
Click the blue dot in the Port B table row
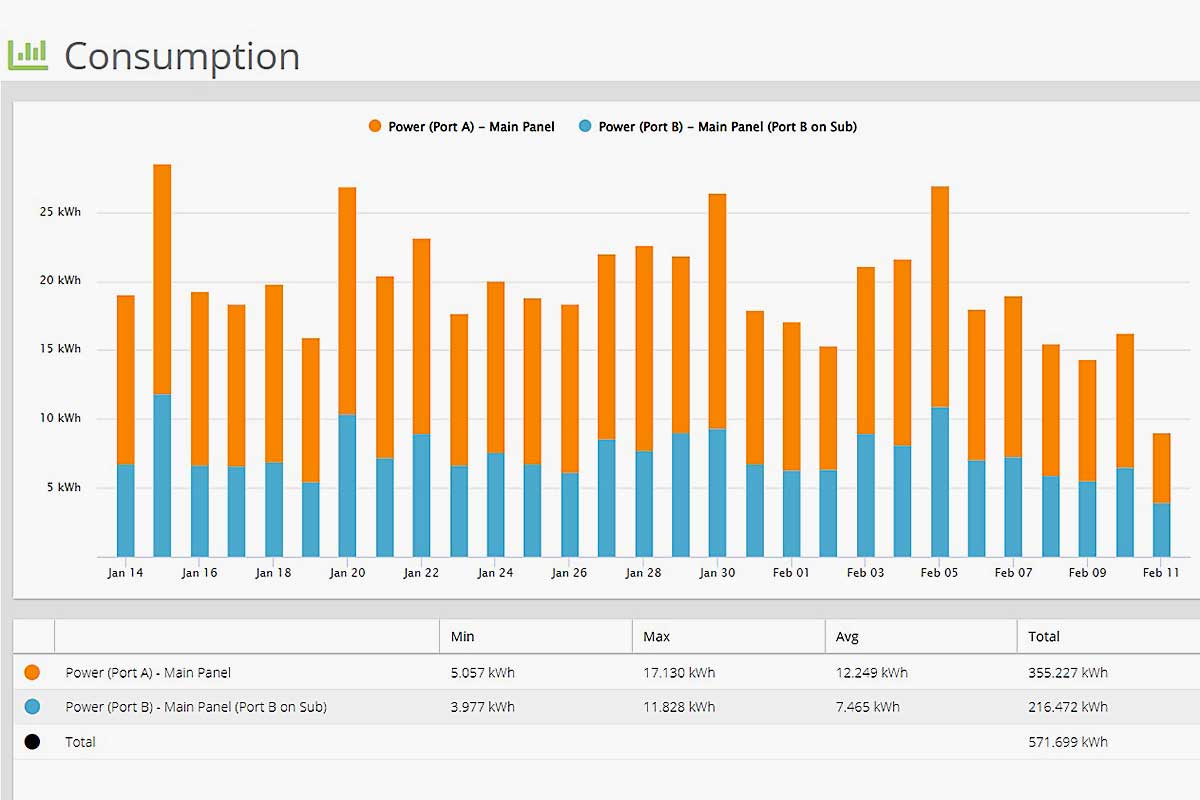point(33,707)
